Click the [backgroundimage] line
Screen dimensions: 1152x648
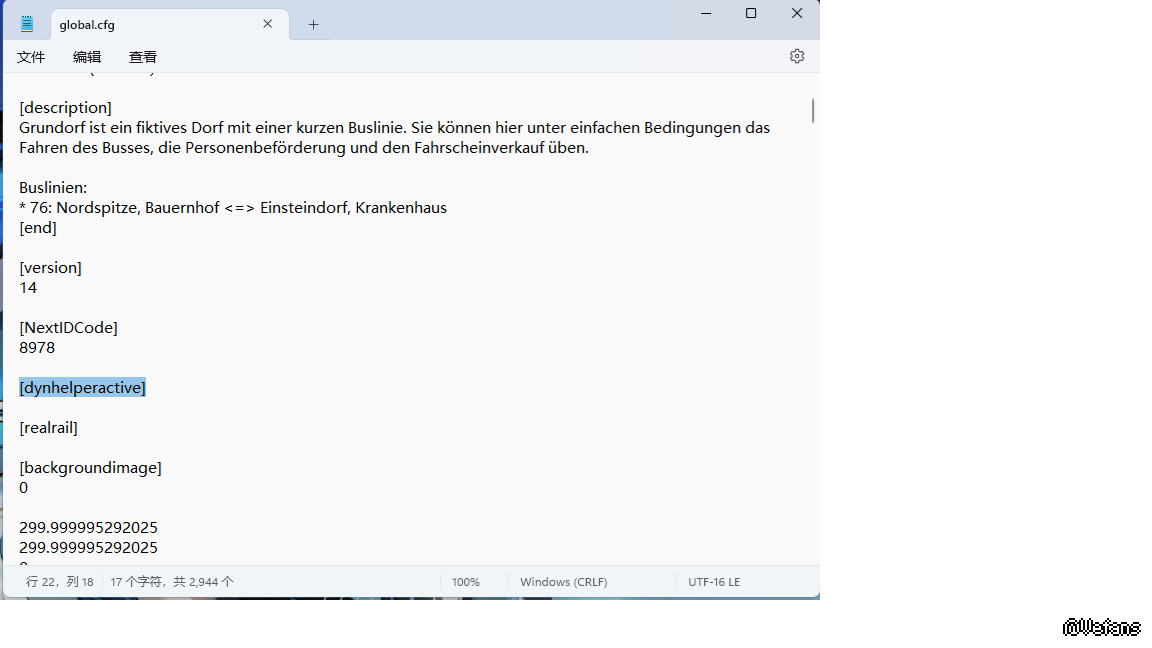click(90, 468)
